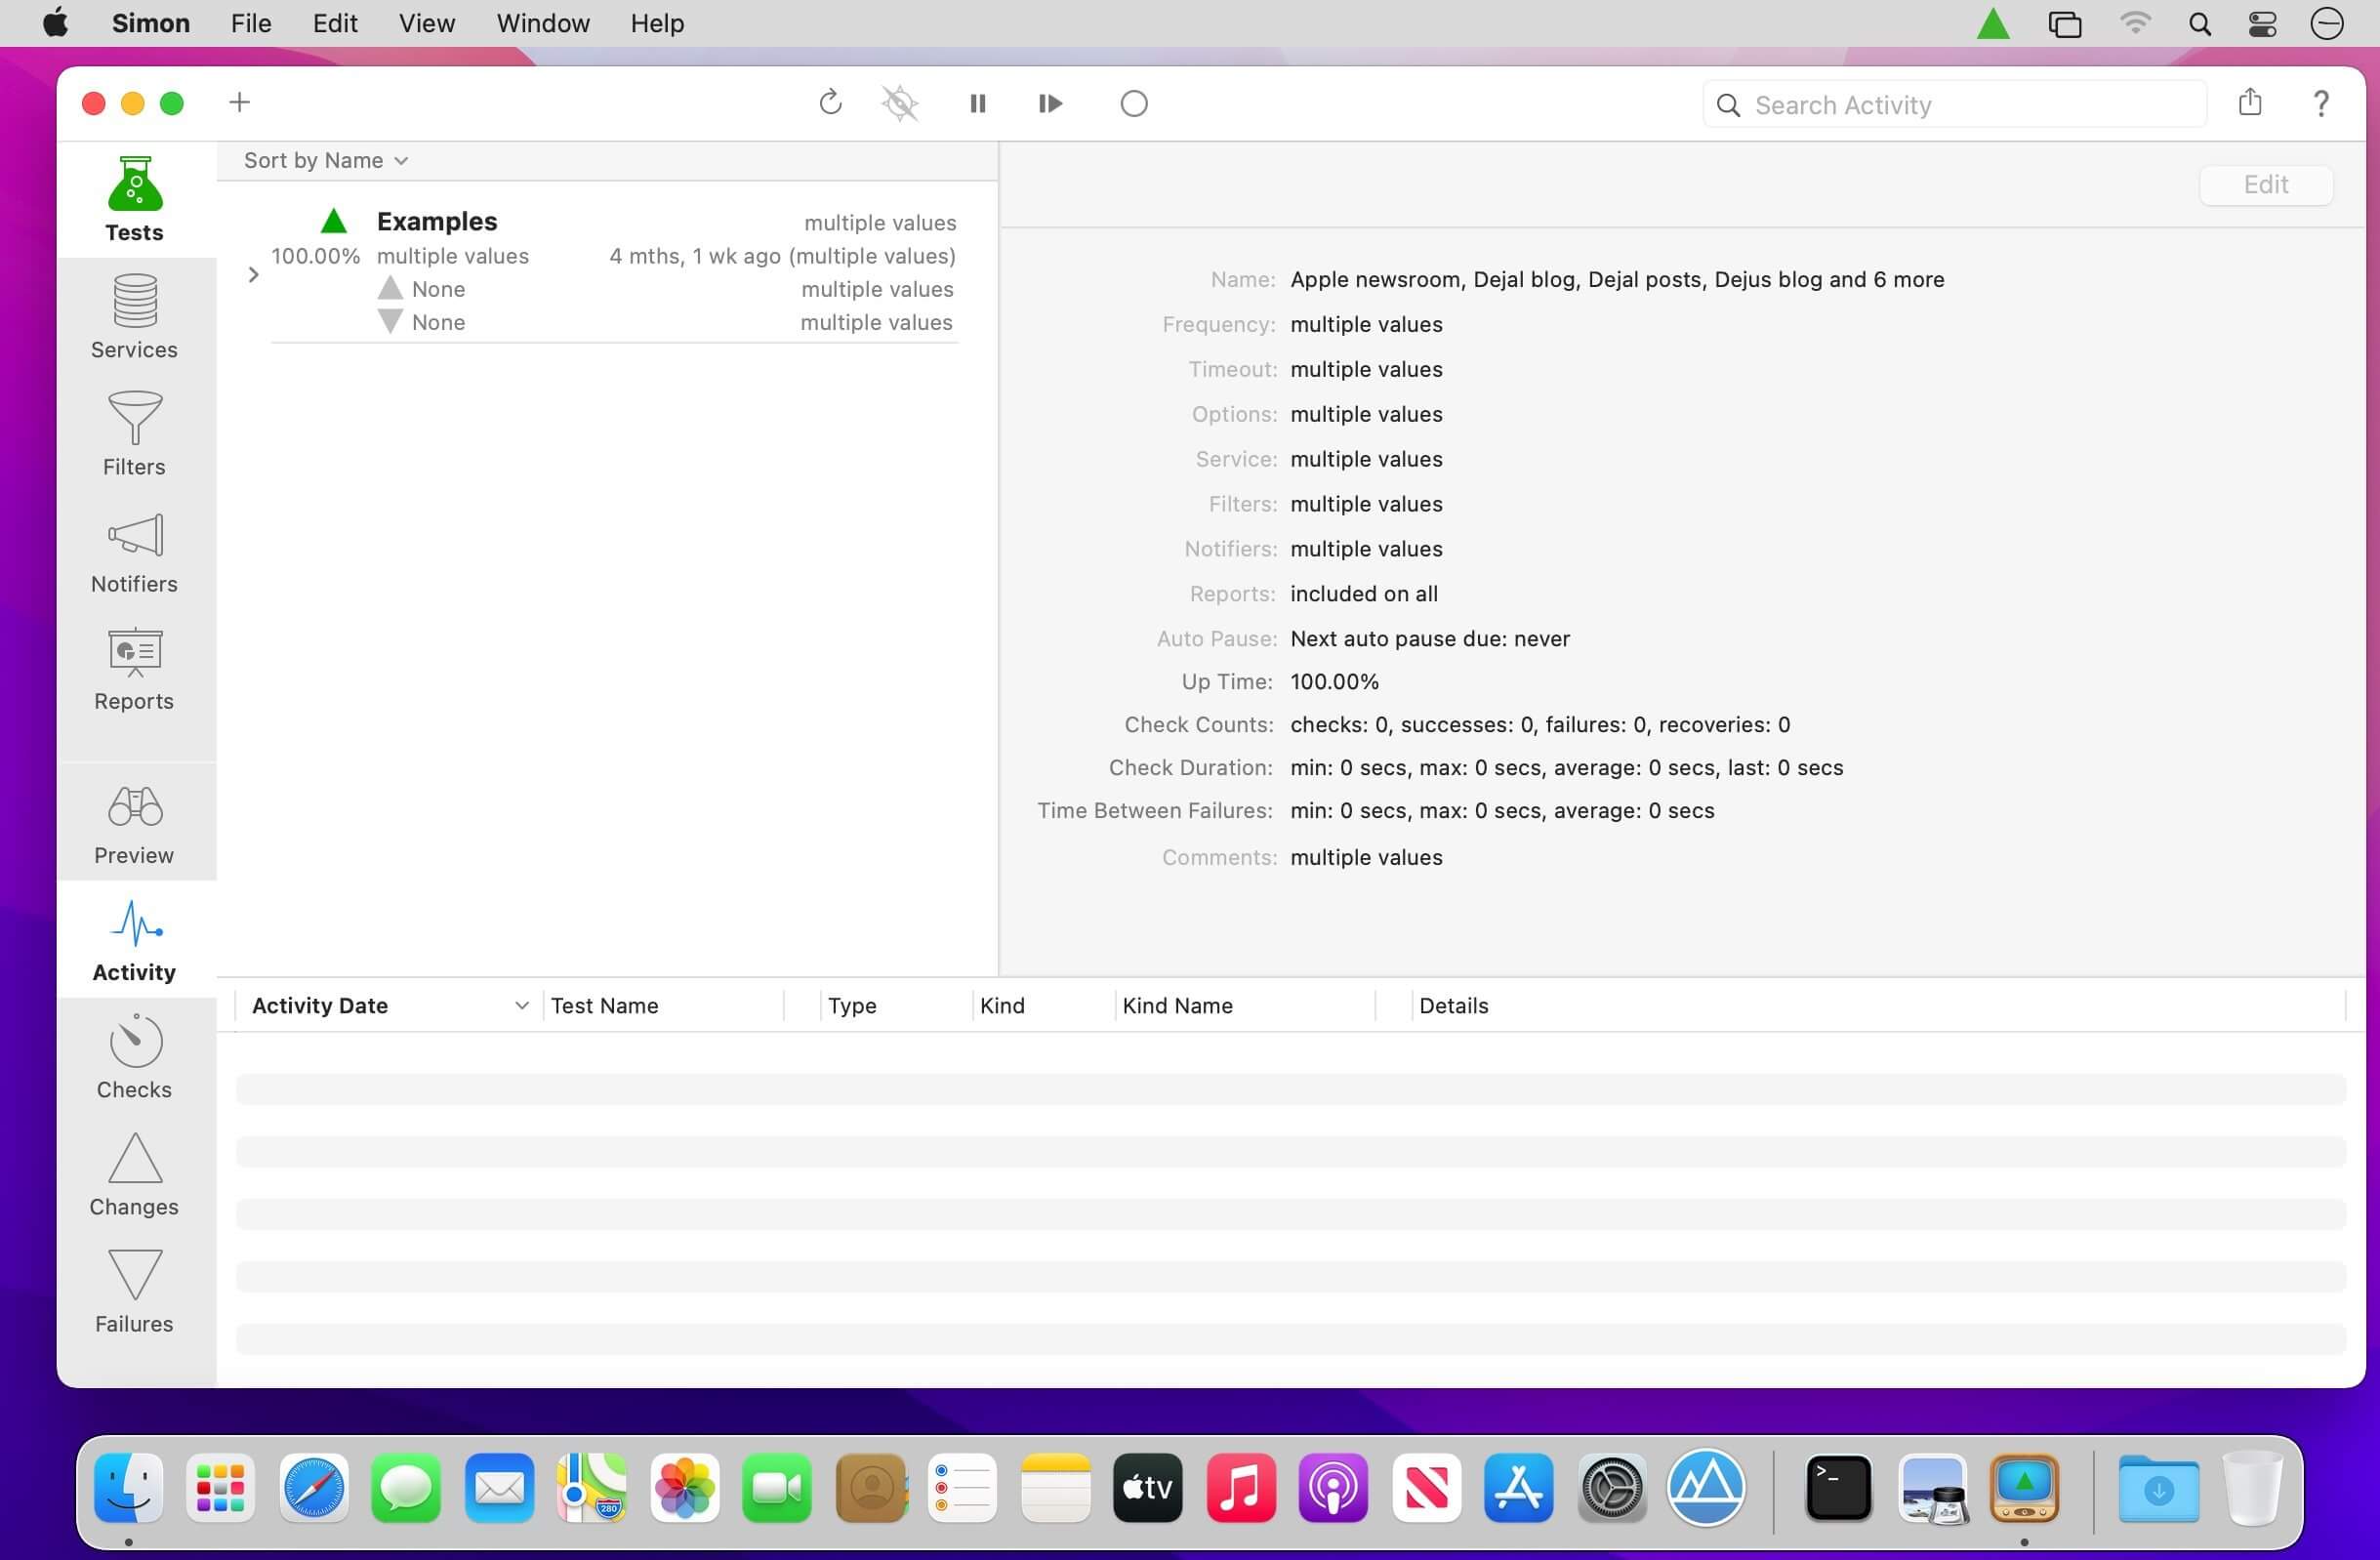
Task: Open App Store from the Dock
Action: (x=1518, y=1487)
